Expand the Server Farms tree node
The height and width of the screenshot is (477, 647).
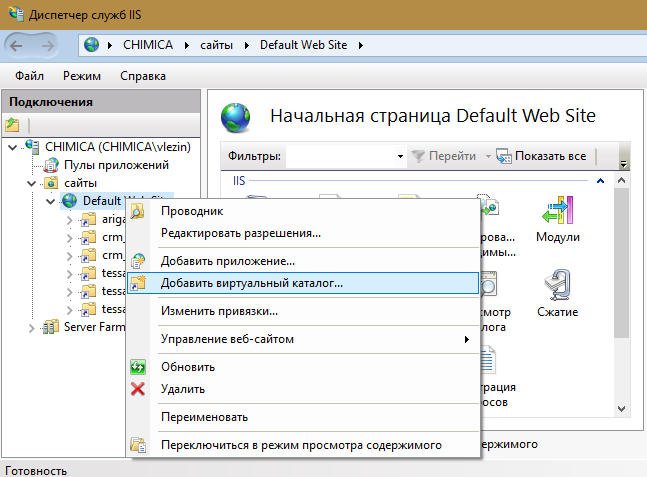31,327
